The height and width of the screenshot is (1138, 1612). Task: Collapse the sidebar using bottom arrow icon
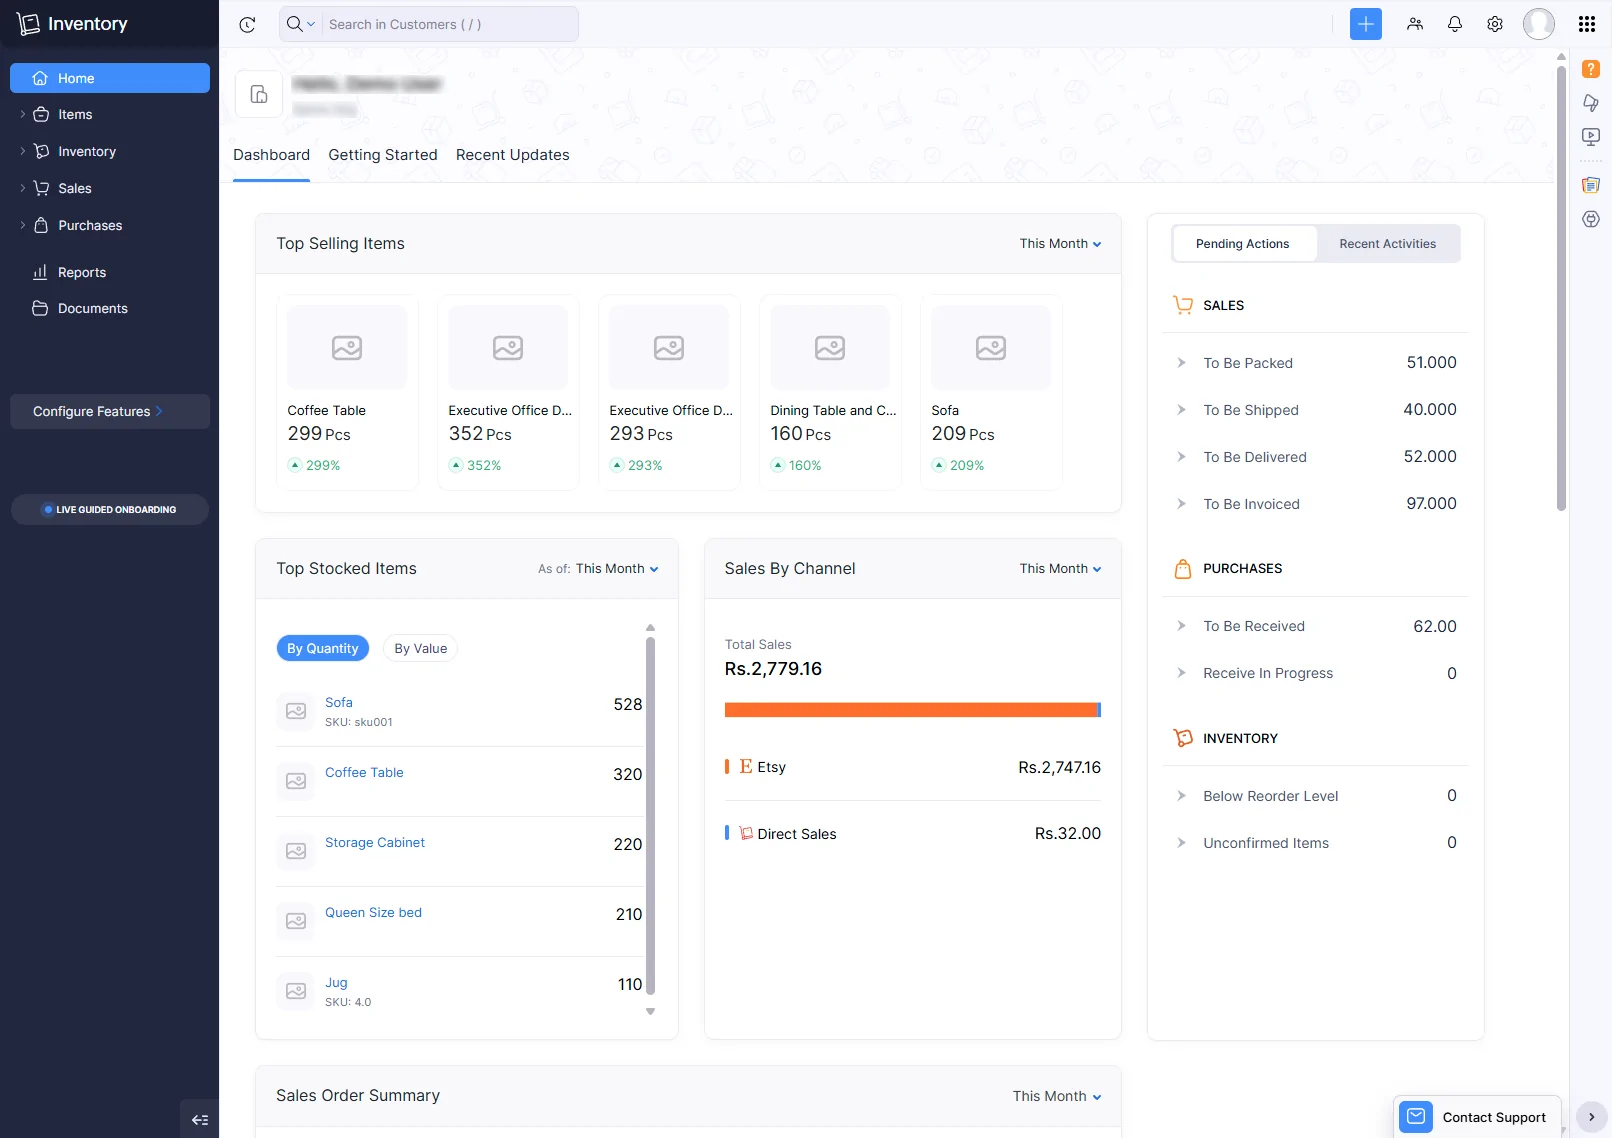[199, 1120]
